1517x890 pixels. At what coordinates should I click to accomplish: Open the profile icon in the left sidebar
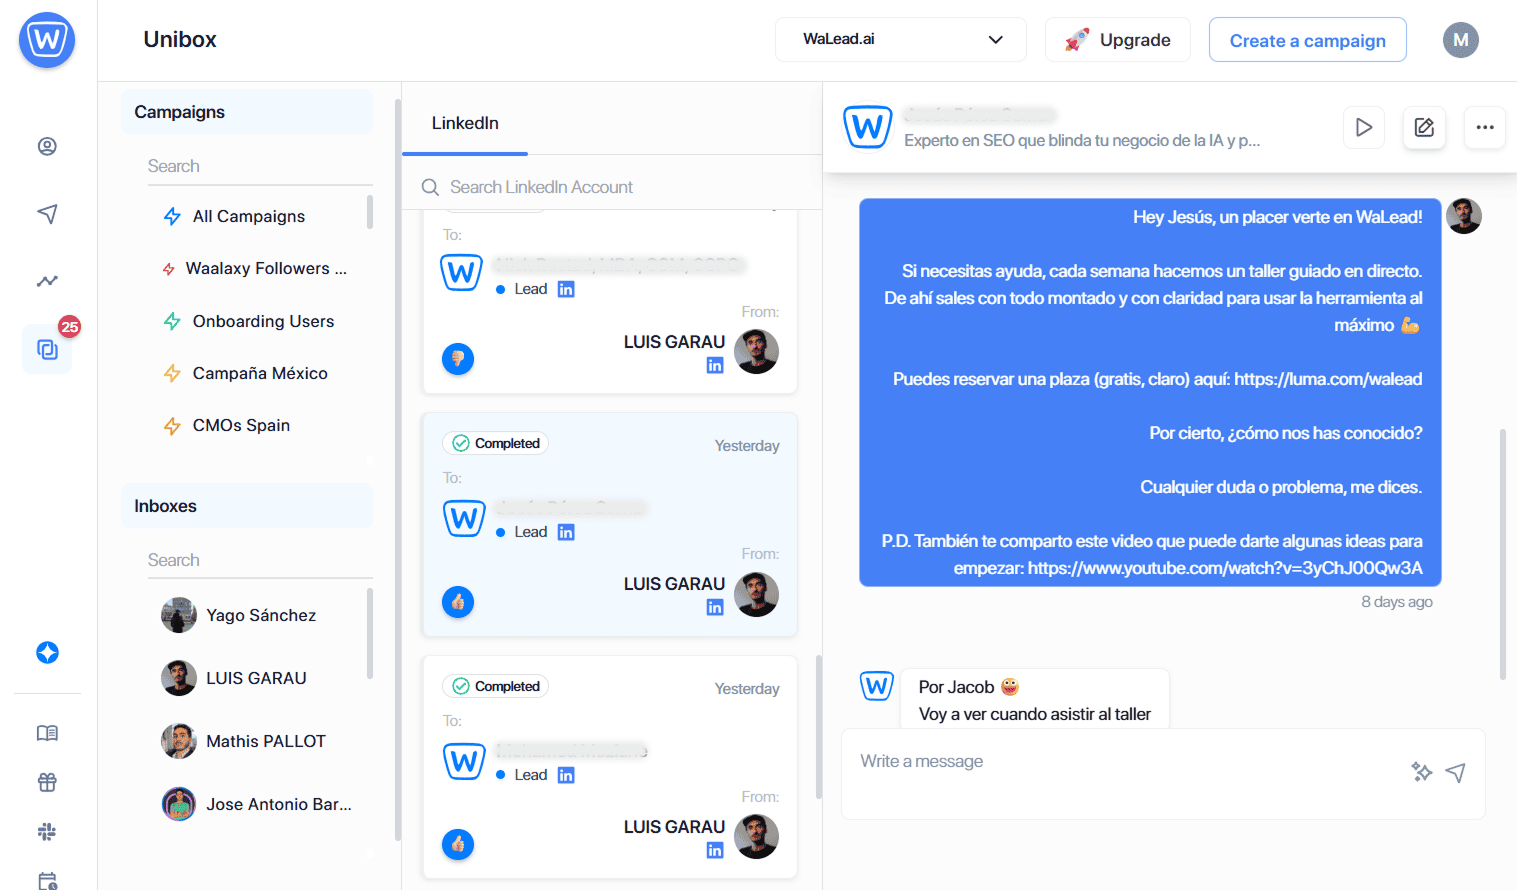(x=47, y=146)
